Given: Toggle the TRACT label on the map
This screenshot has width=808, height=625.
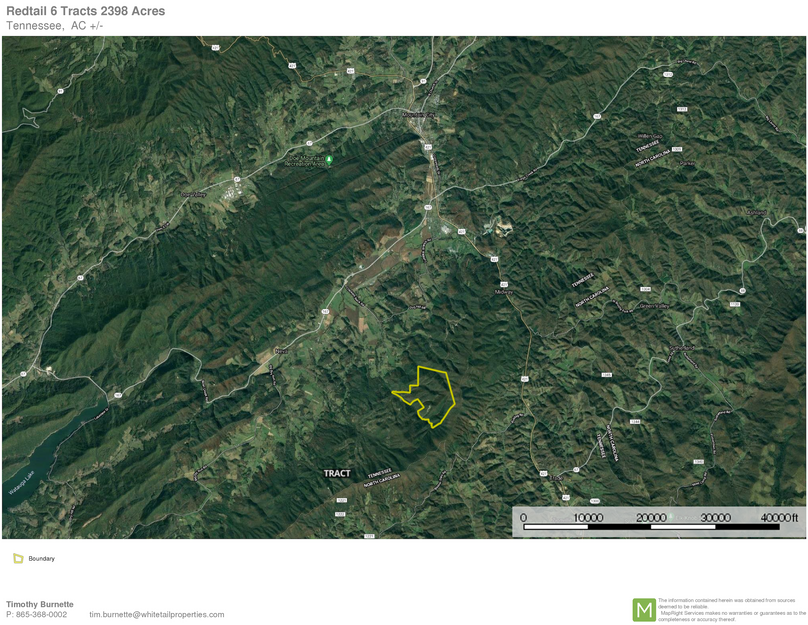Looking at the screenshot, I should 337,473.
